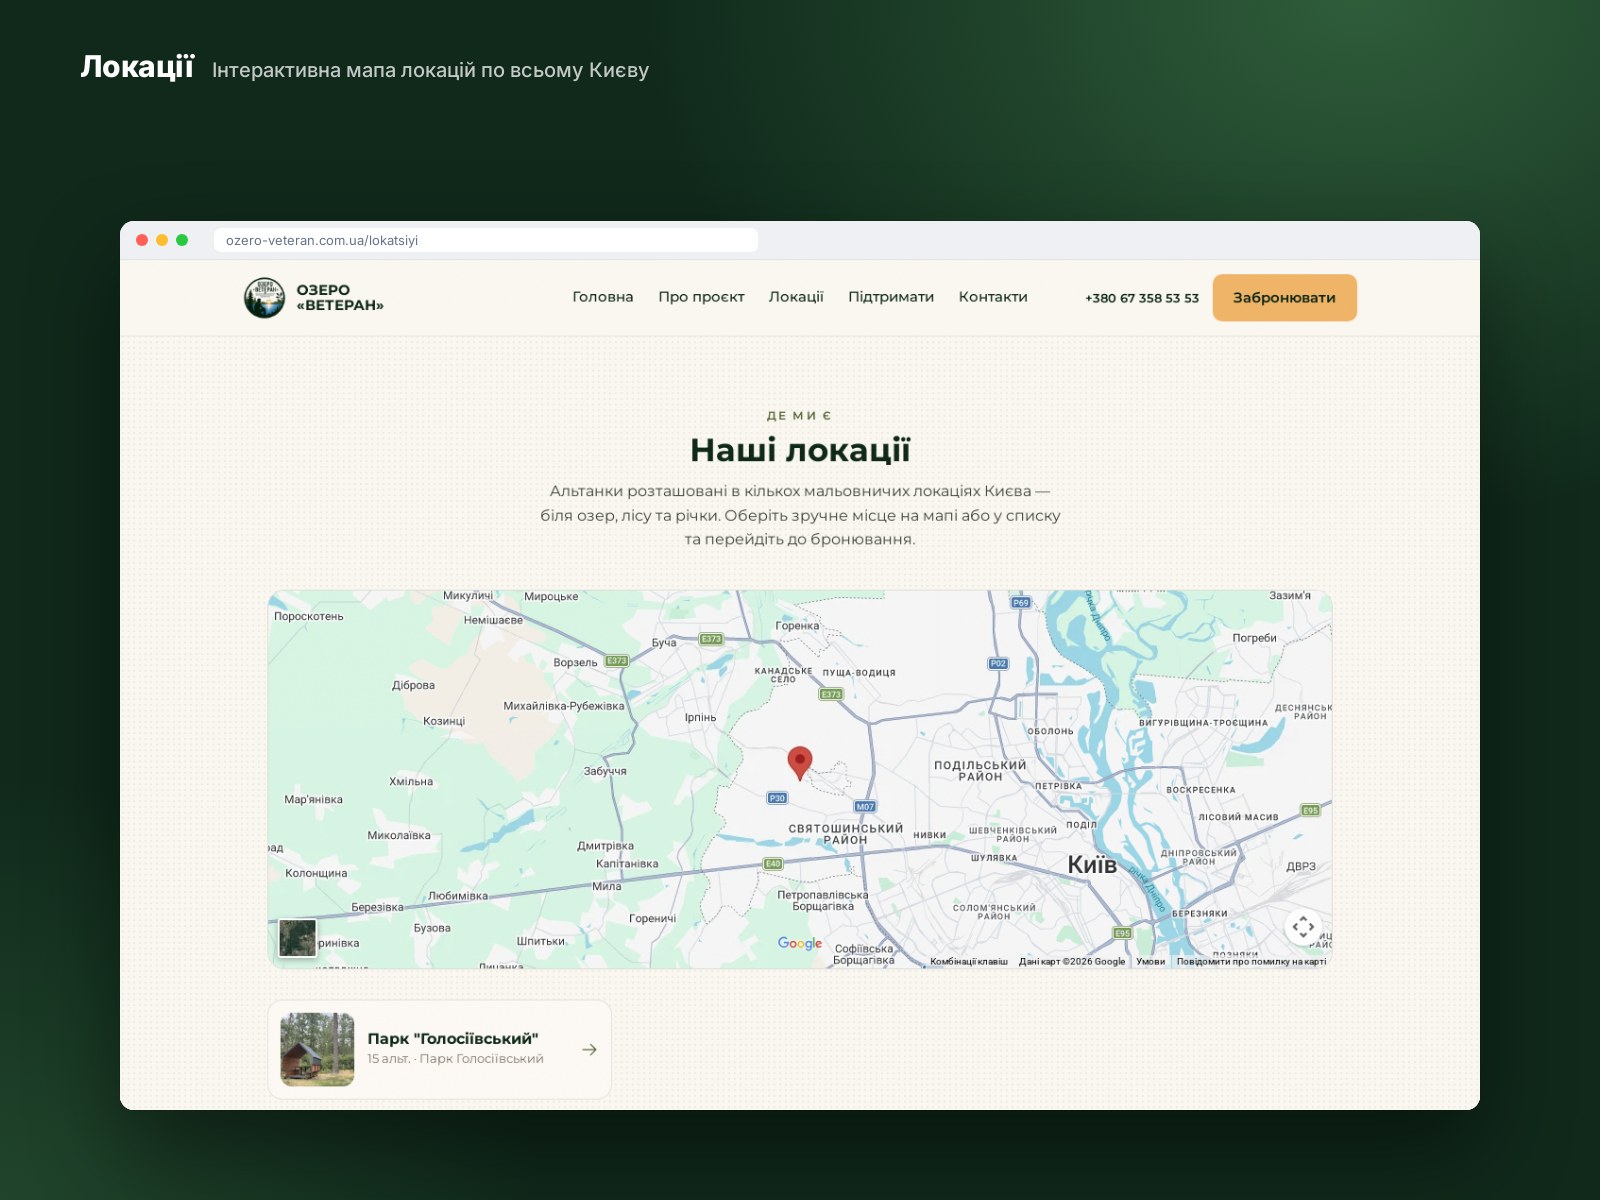
Task: Click the red close window dot
Action: coord(142,240)
